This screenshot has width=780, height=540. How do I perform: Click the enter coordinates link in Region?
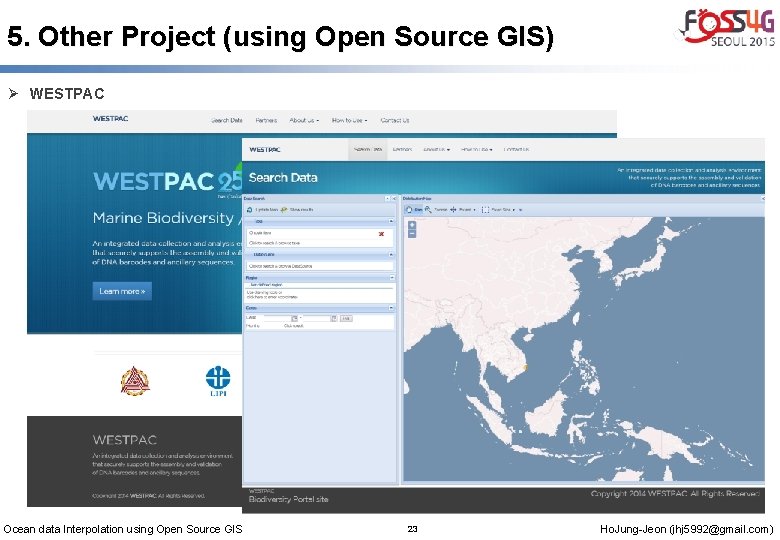(x=272, y=297)
